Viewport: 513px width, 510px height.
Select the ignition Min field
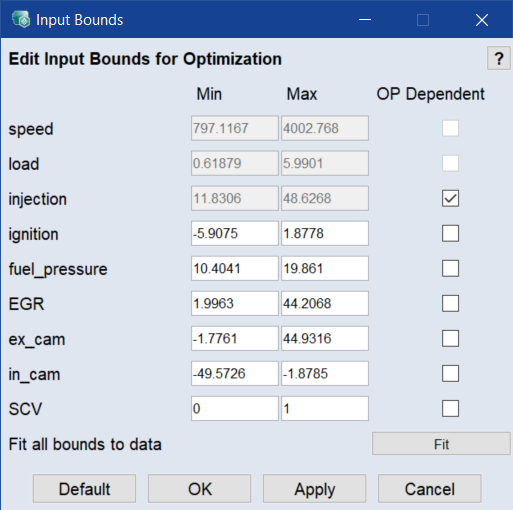(235, 233)
